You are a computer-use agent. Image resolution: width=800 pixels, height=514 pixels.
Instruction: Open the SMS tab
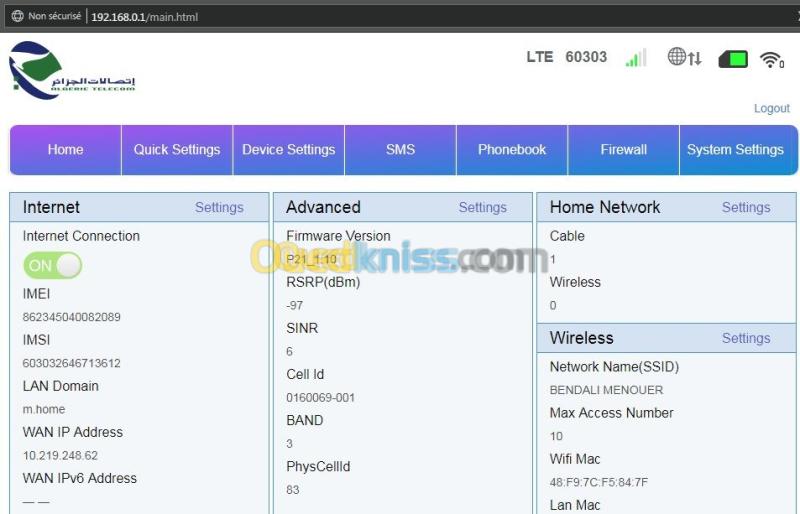401,150
